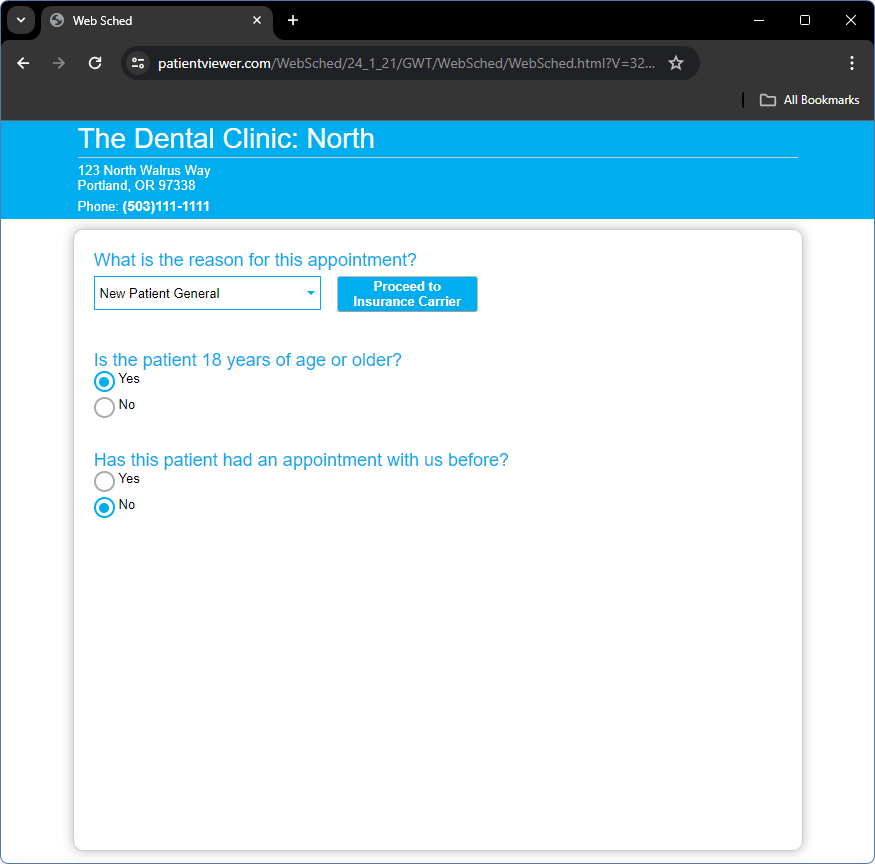This screenshot has width=875, height=864.
Task: Select Yes for previous appointment question
Action: pyautogui.click(x=104, y=481)
